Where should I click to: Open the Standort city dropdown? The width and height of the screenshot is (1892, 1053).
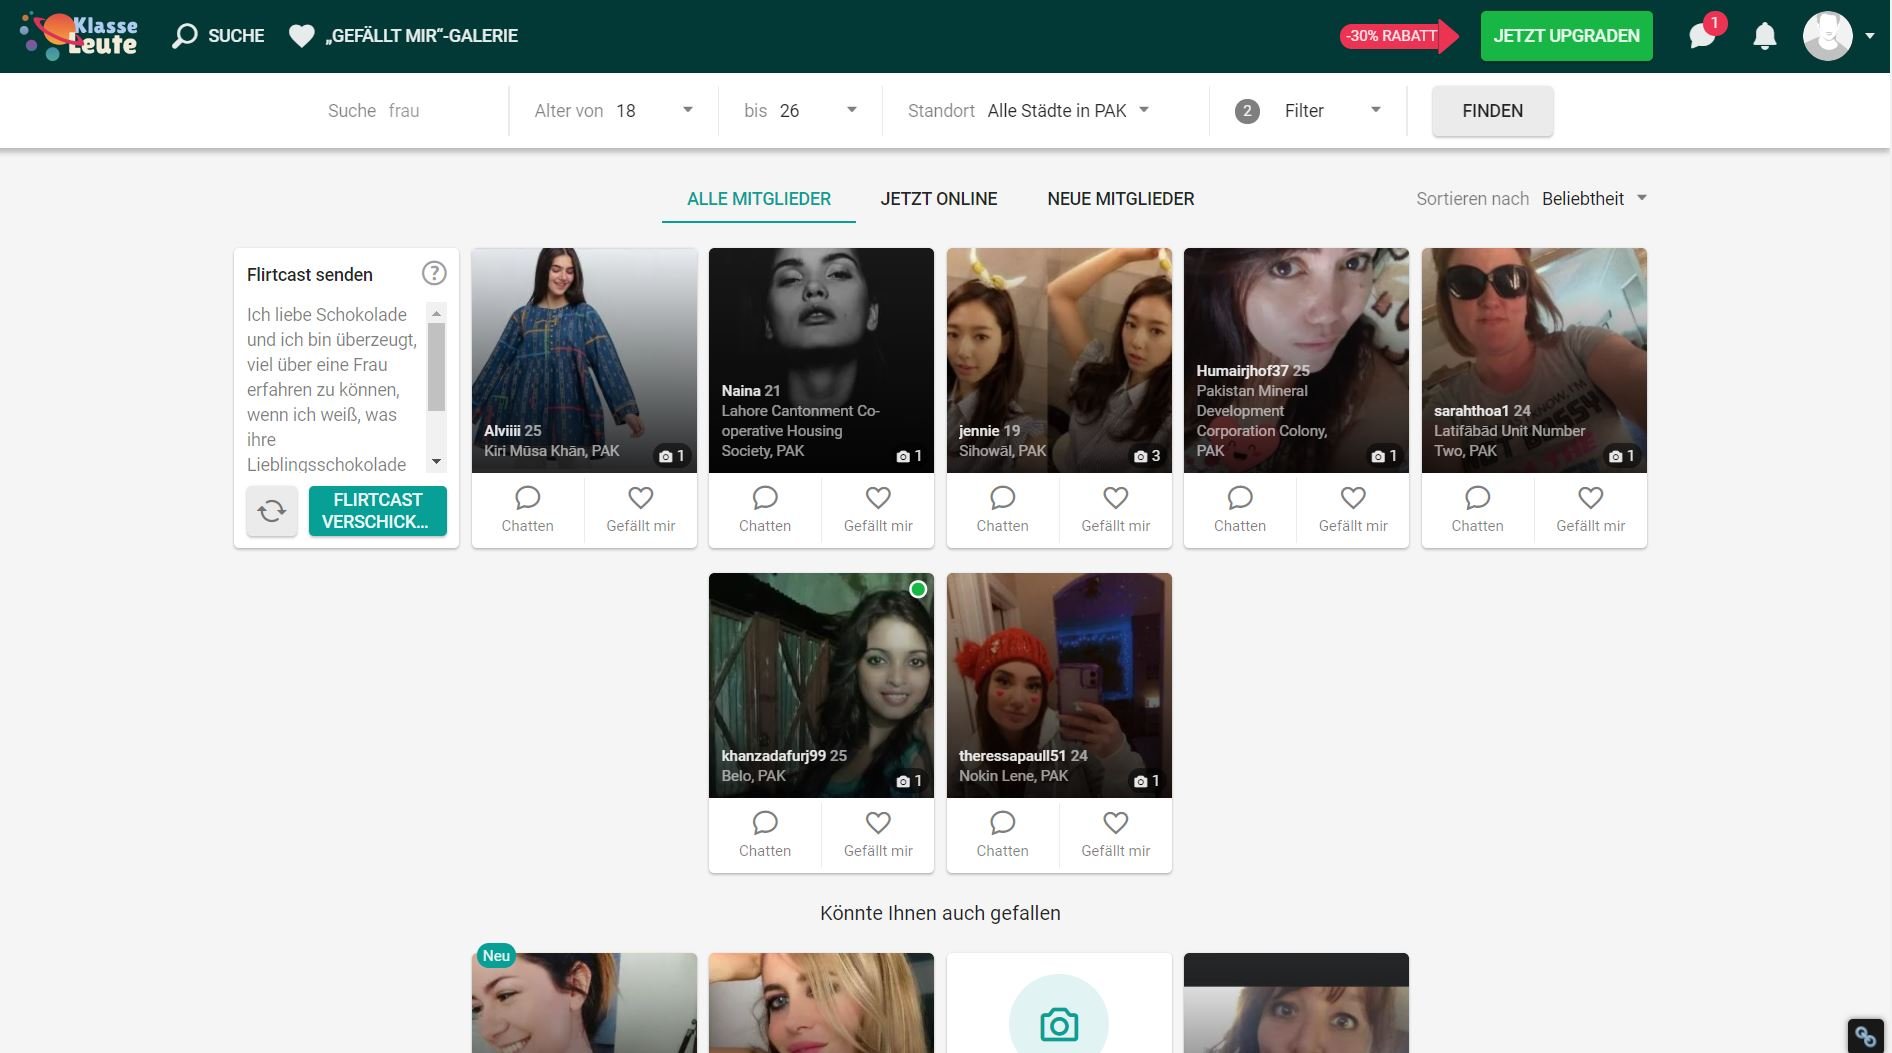tap(1030, 111)
